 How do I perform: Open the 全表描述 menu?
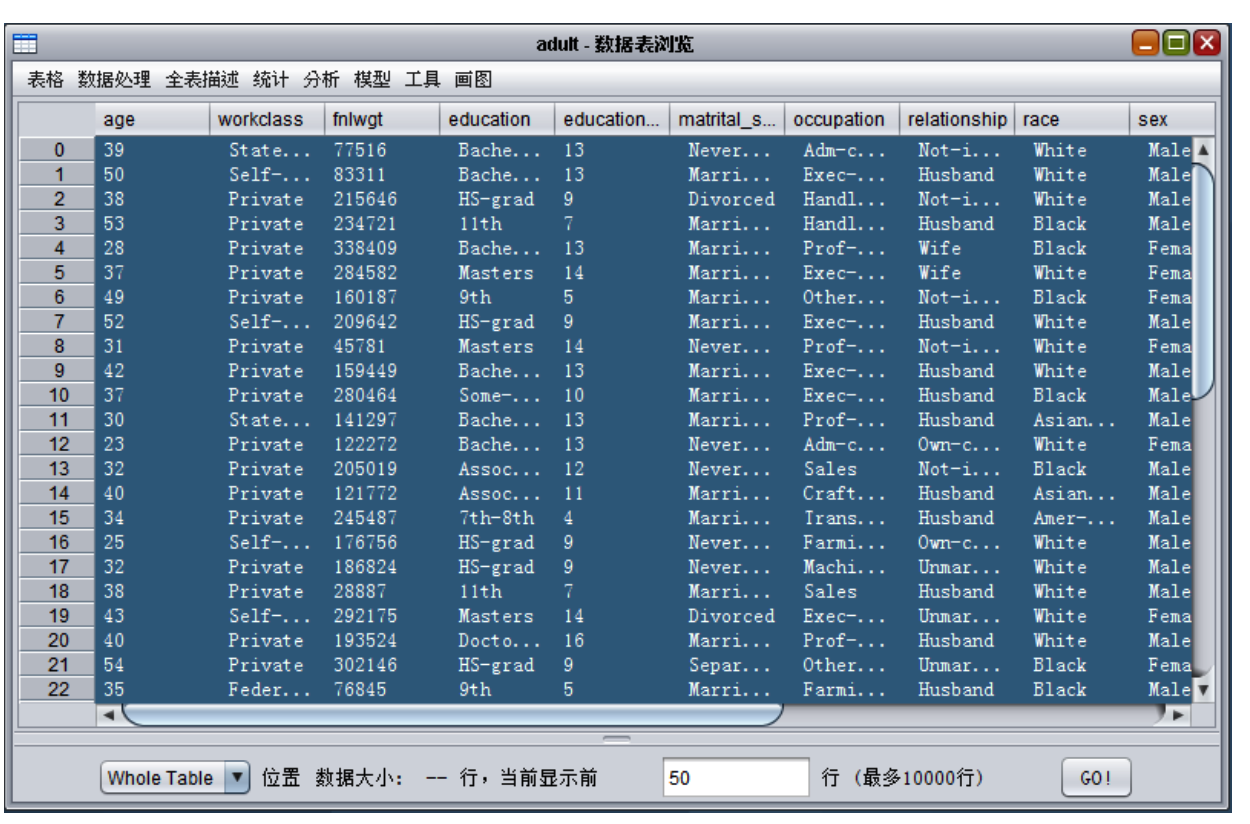(202, 80)
